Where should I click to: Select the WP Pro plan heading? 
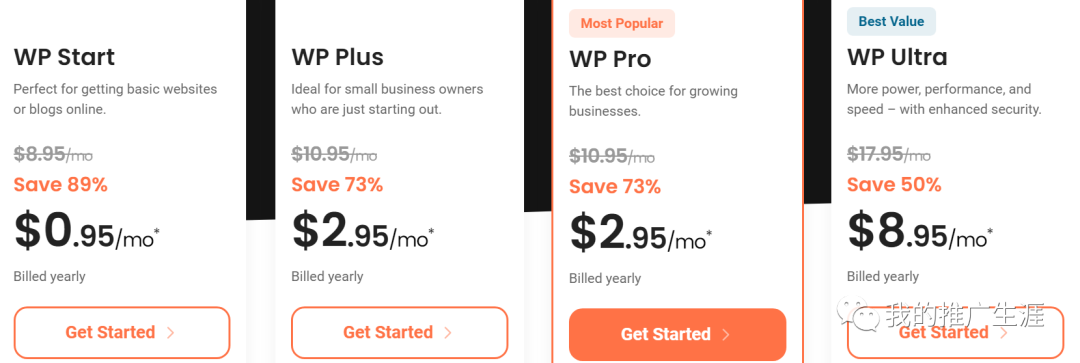[x=610, y=59]
